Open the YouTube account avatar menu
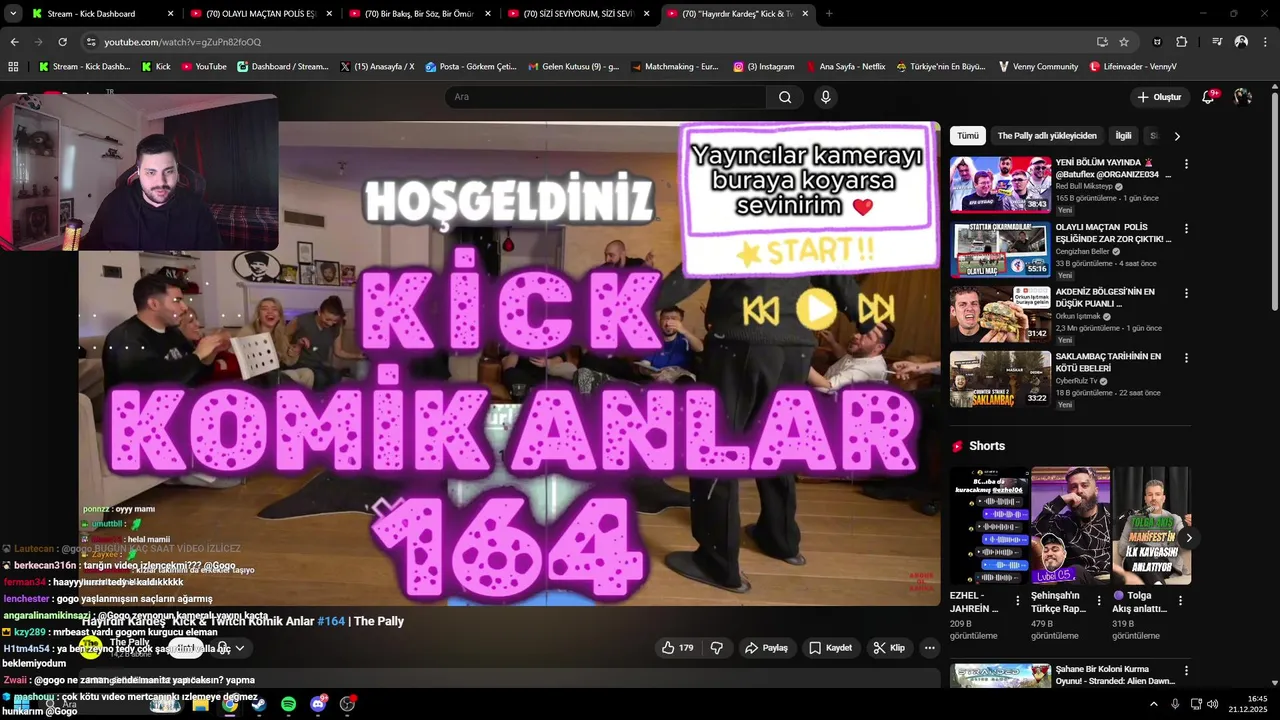Image resolution: width=1280 pixels, height=720 pixels. [x=1243, y=97]
